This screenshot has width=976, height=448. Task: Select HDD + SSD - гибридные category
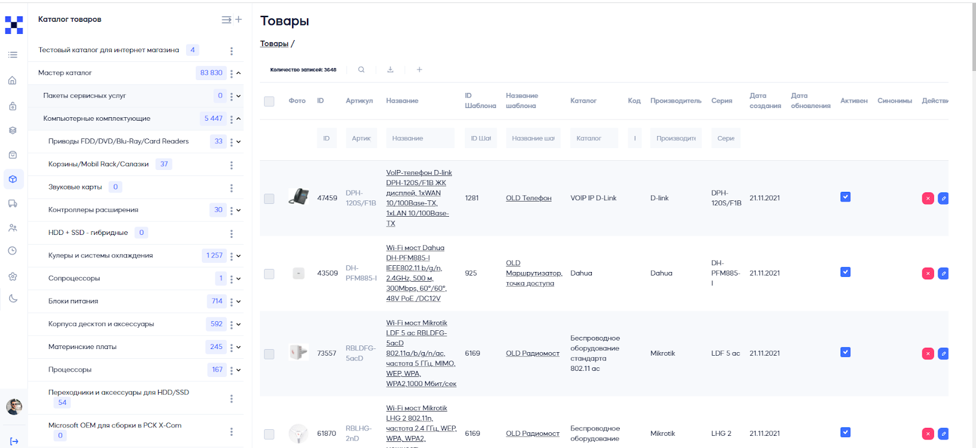88,233
